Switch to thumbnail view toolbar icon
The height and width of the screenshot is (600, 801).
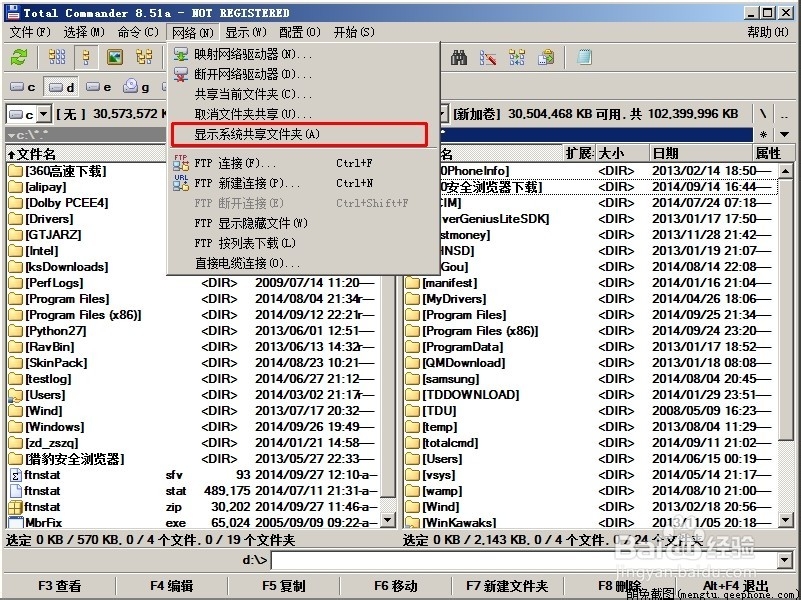coord(114,57)
